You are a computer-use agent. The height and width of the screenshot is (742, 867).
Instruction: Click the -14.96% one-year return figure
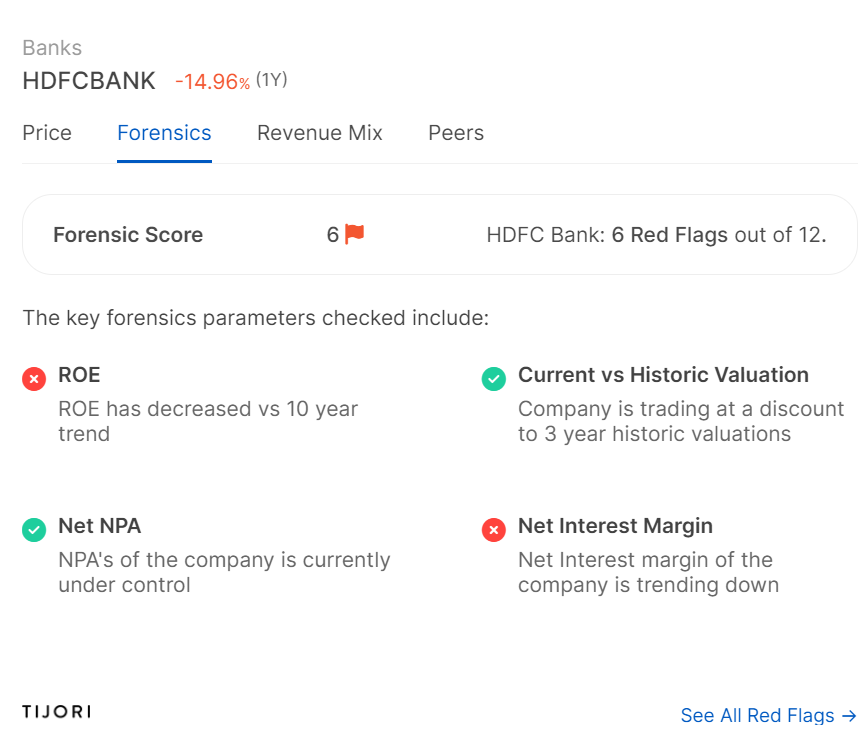[213, 82]
